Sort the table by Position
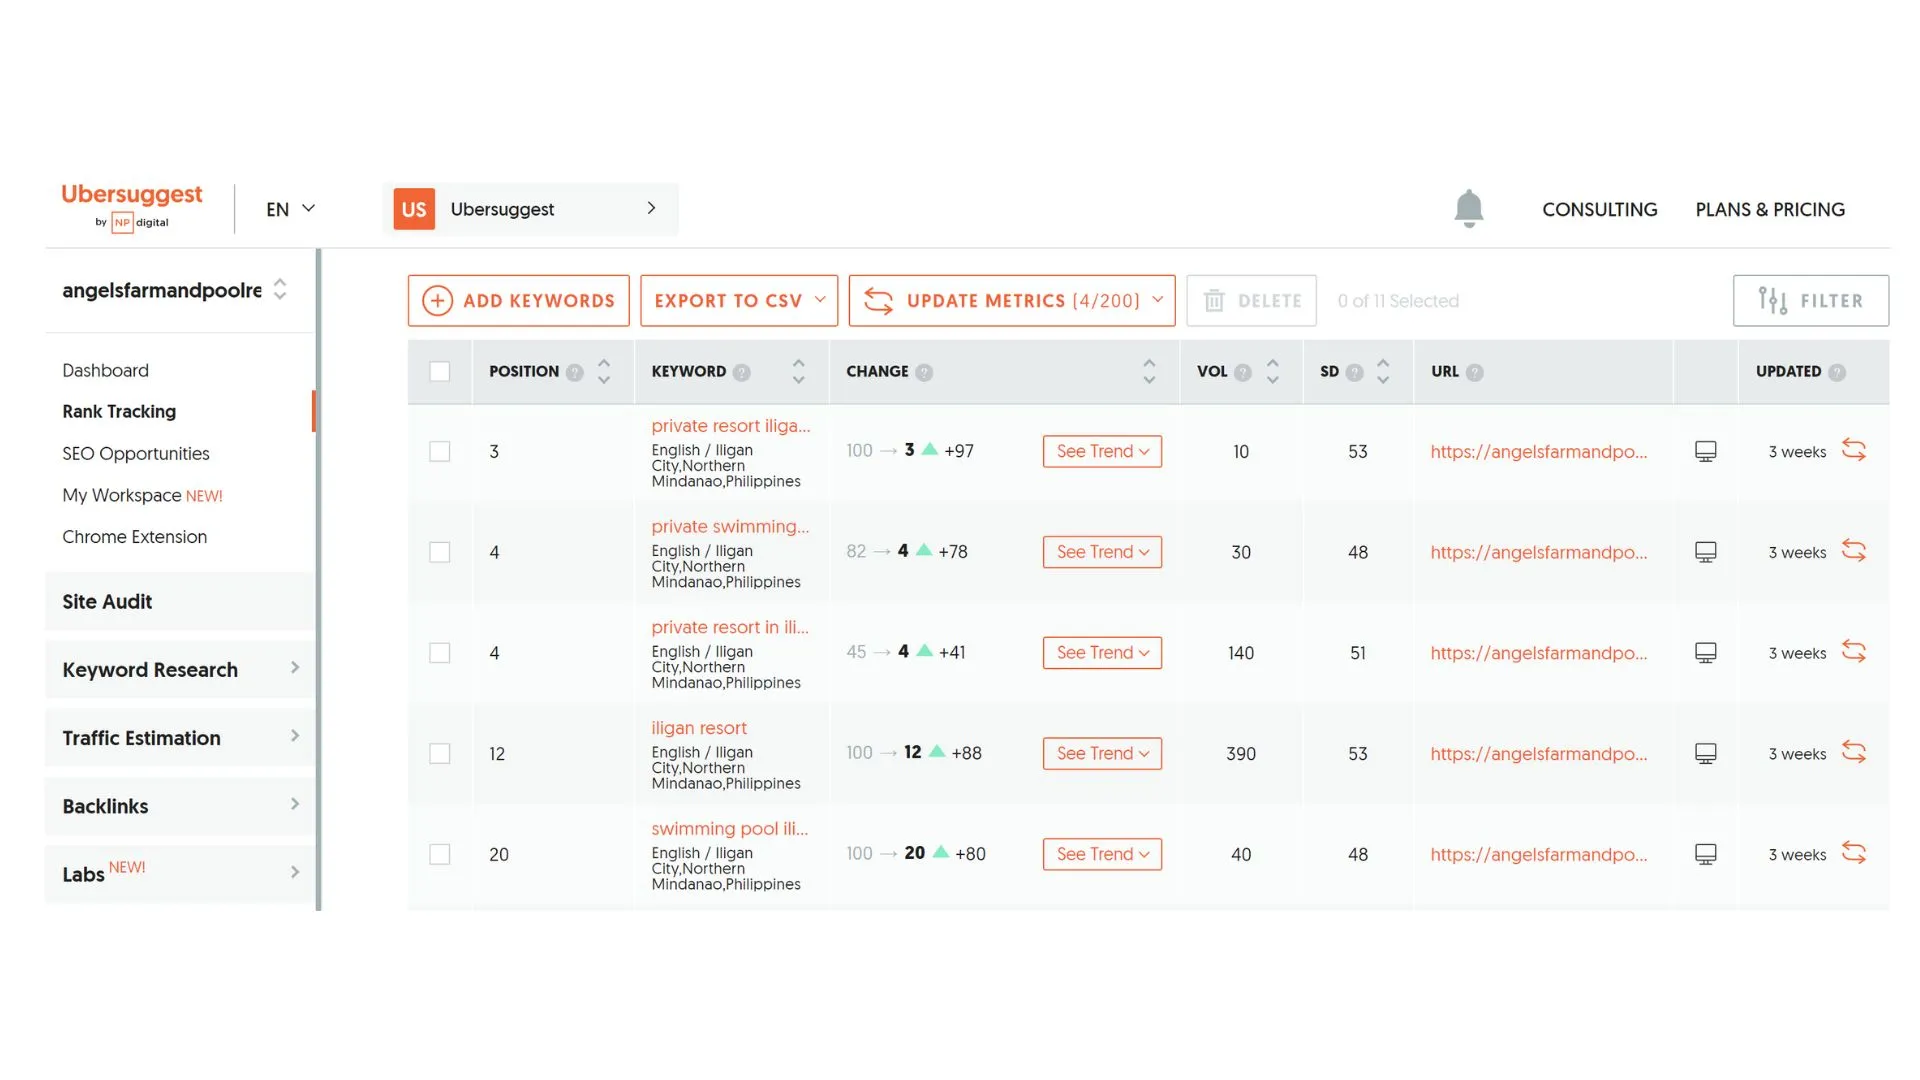Image resolution: width=1920 pixels, height=1080 pixels. 604,371
